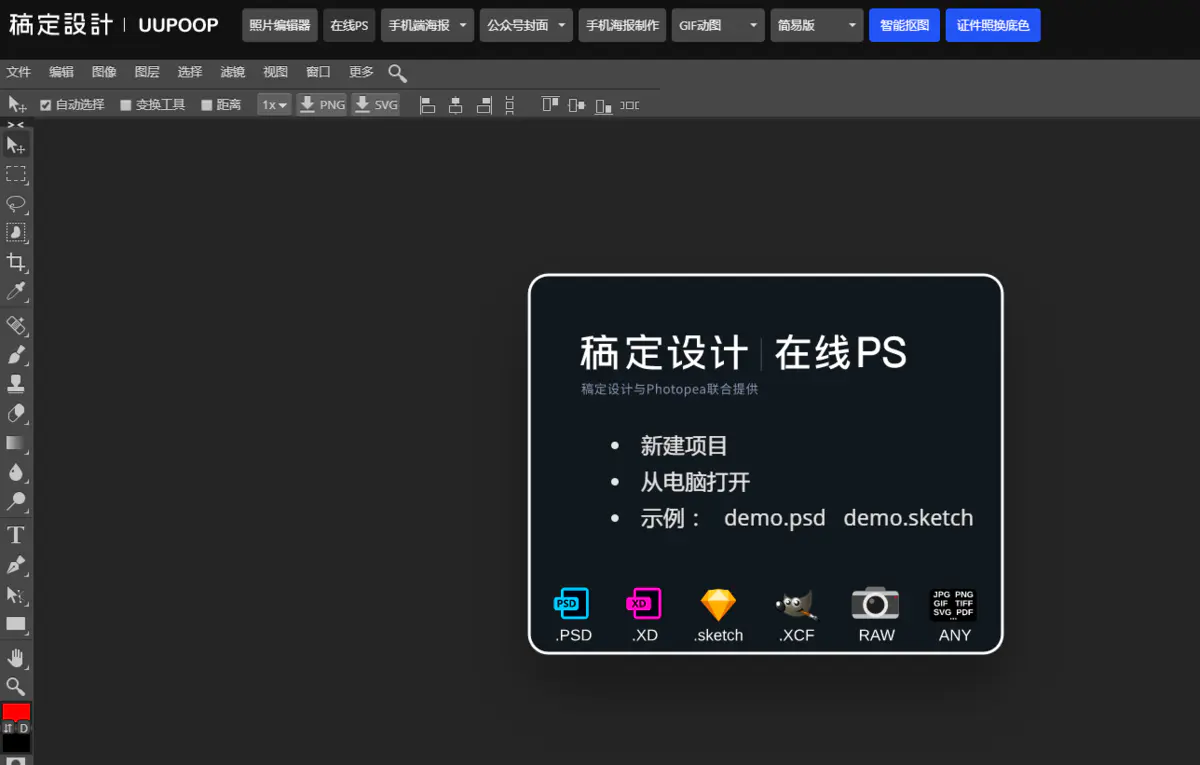The width and height of the screenshot is (1200, 765).
Task: Click the blue 智能抠图 button
Action: [x=904, y=25]
